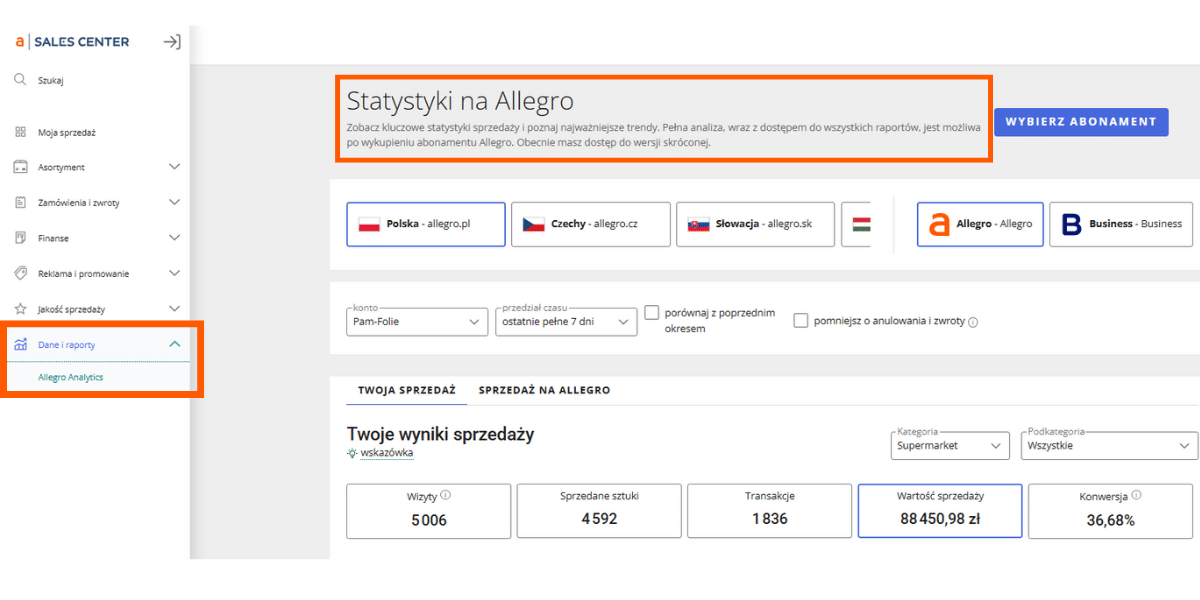Select Czechy allegro.cz marketplace

(590, 224)
